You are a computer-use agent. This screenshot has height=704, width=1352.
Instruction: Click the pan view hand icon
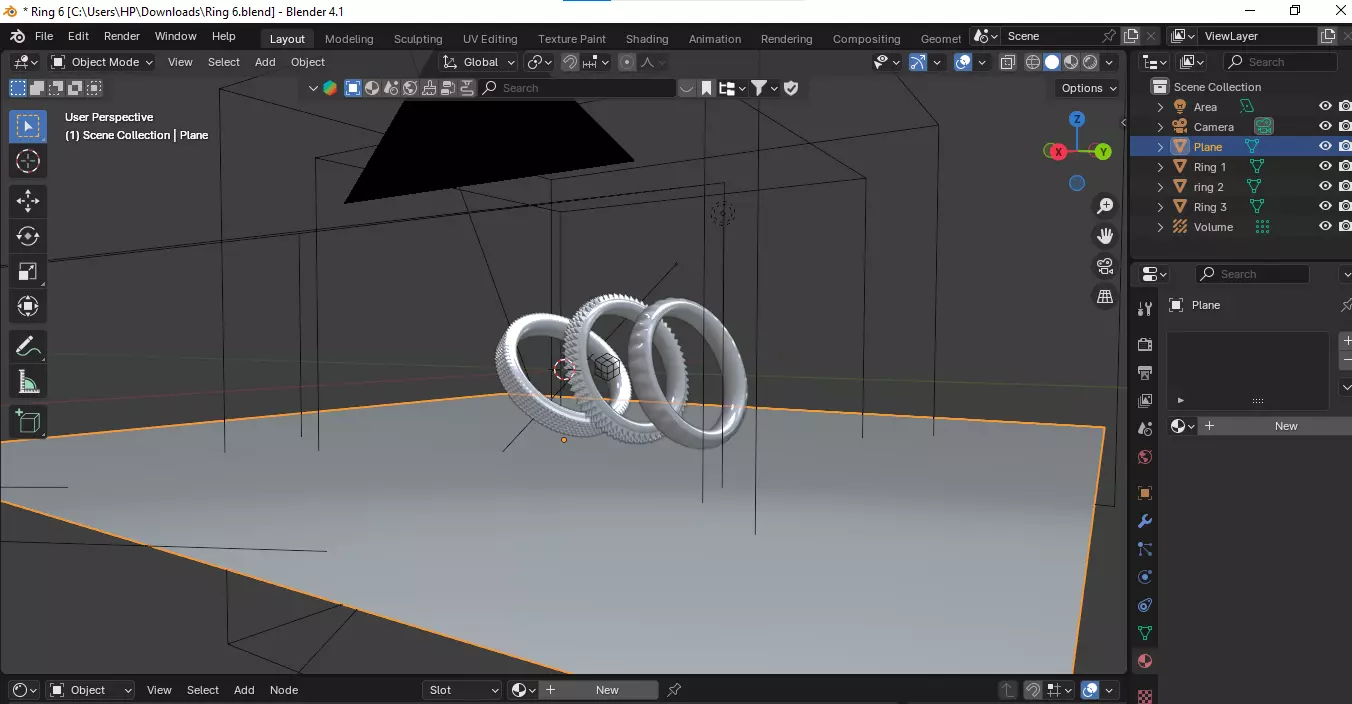pyautogui.click(x=1105, y=236)
